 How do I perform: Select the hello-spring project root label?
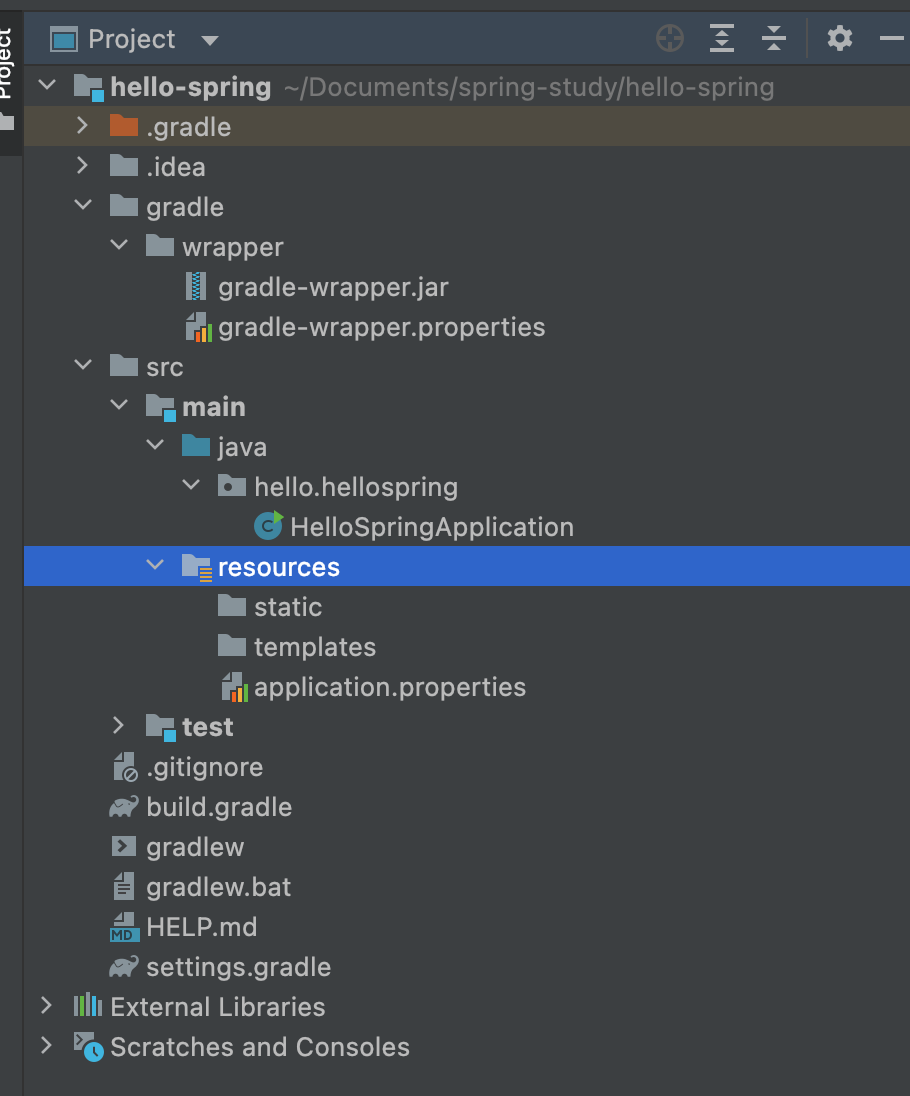[x=191, y=87]
